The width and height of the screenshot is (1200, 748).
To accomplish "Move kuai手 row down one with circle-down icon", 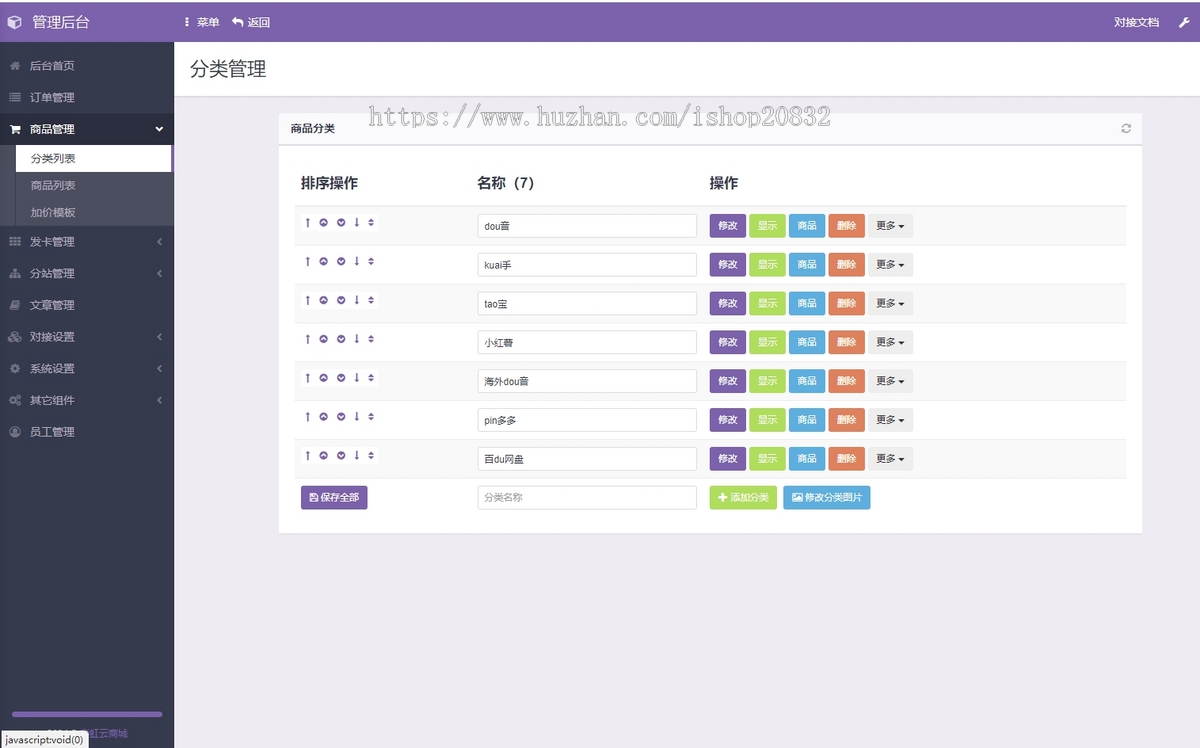I will (341, 261).
